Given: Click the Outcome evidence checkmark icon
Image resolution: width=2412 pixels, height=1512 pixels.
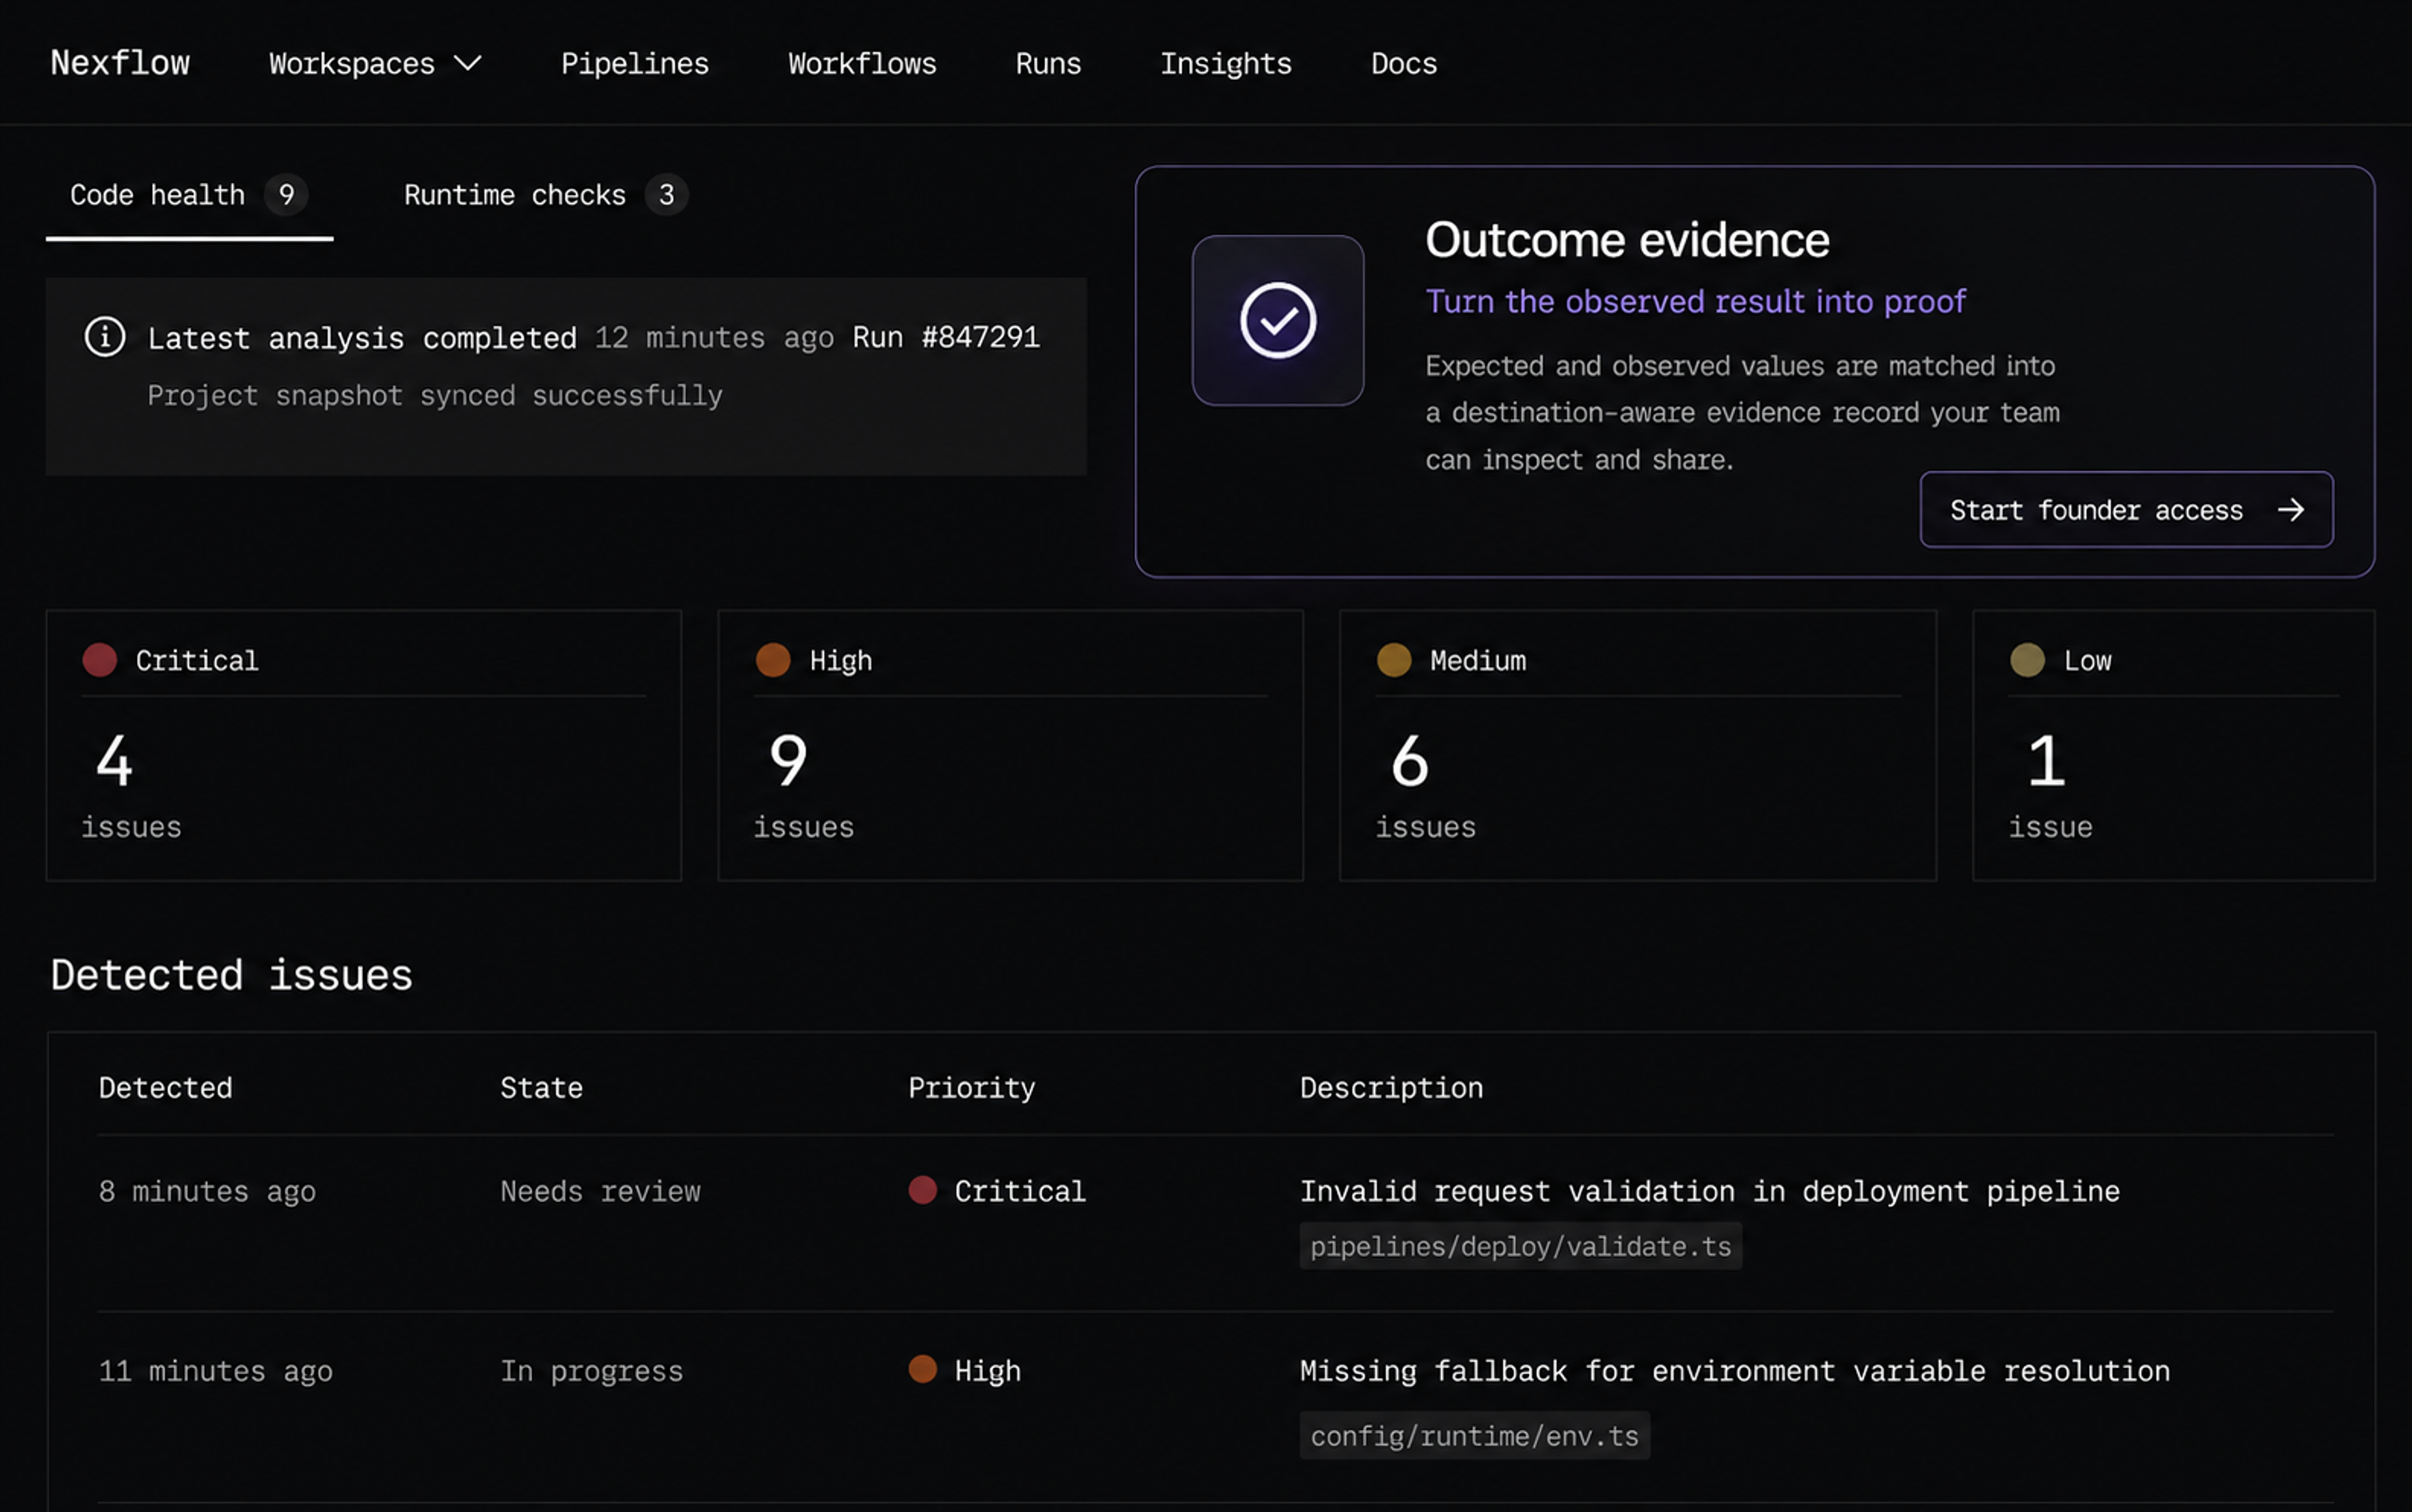Looking at the screenshot, I should (1277, 320).
